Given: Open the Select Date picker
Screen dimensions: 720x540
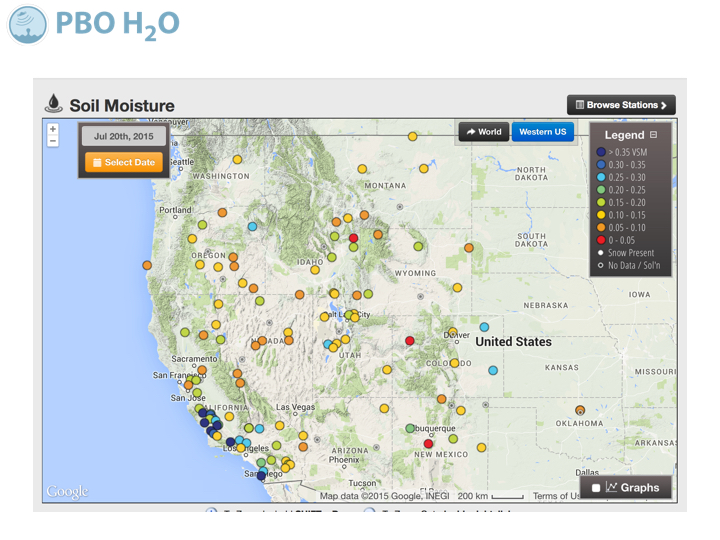Looking at the screenshot, I should pos(124,162).
